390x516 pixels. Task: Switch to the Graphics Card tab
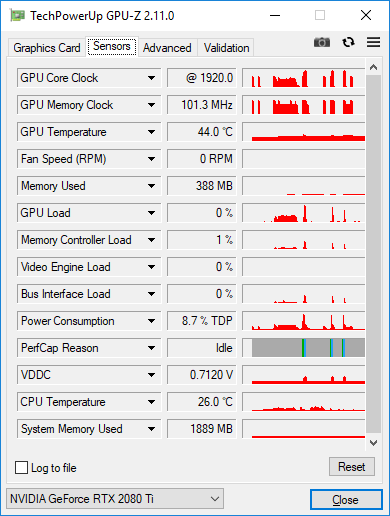[47, 48]
